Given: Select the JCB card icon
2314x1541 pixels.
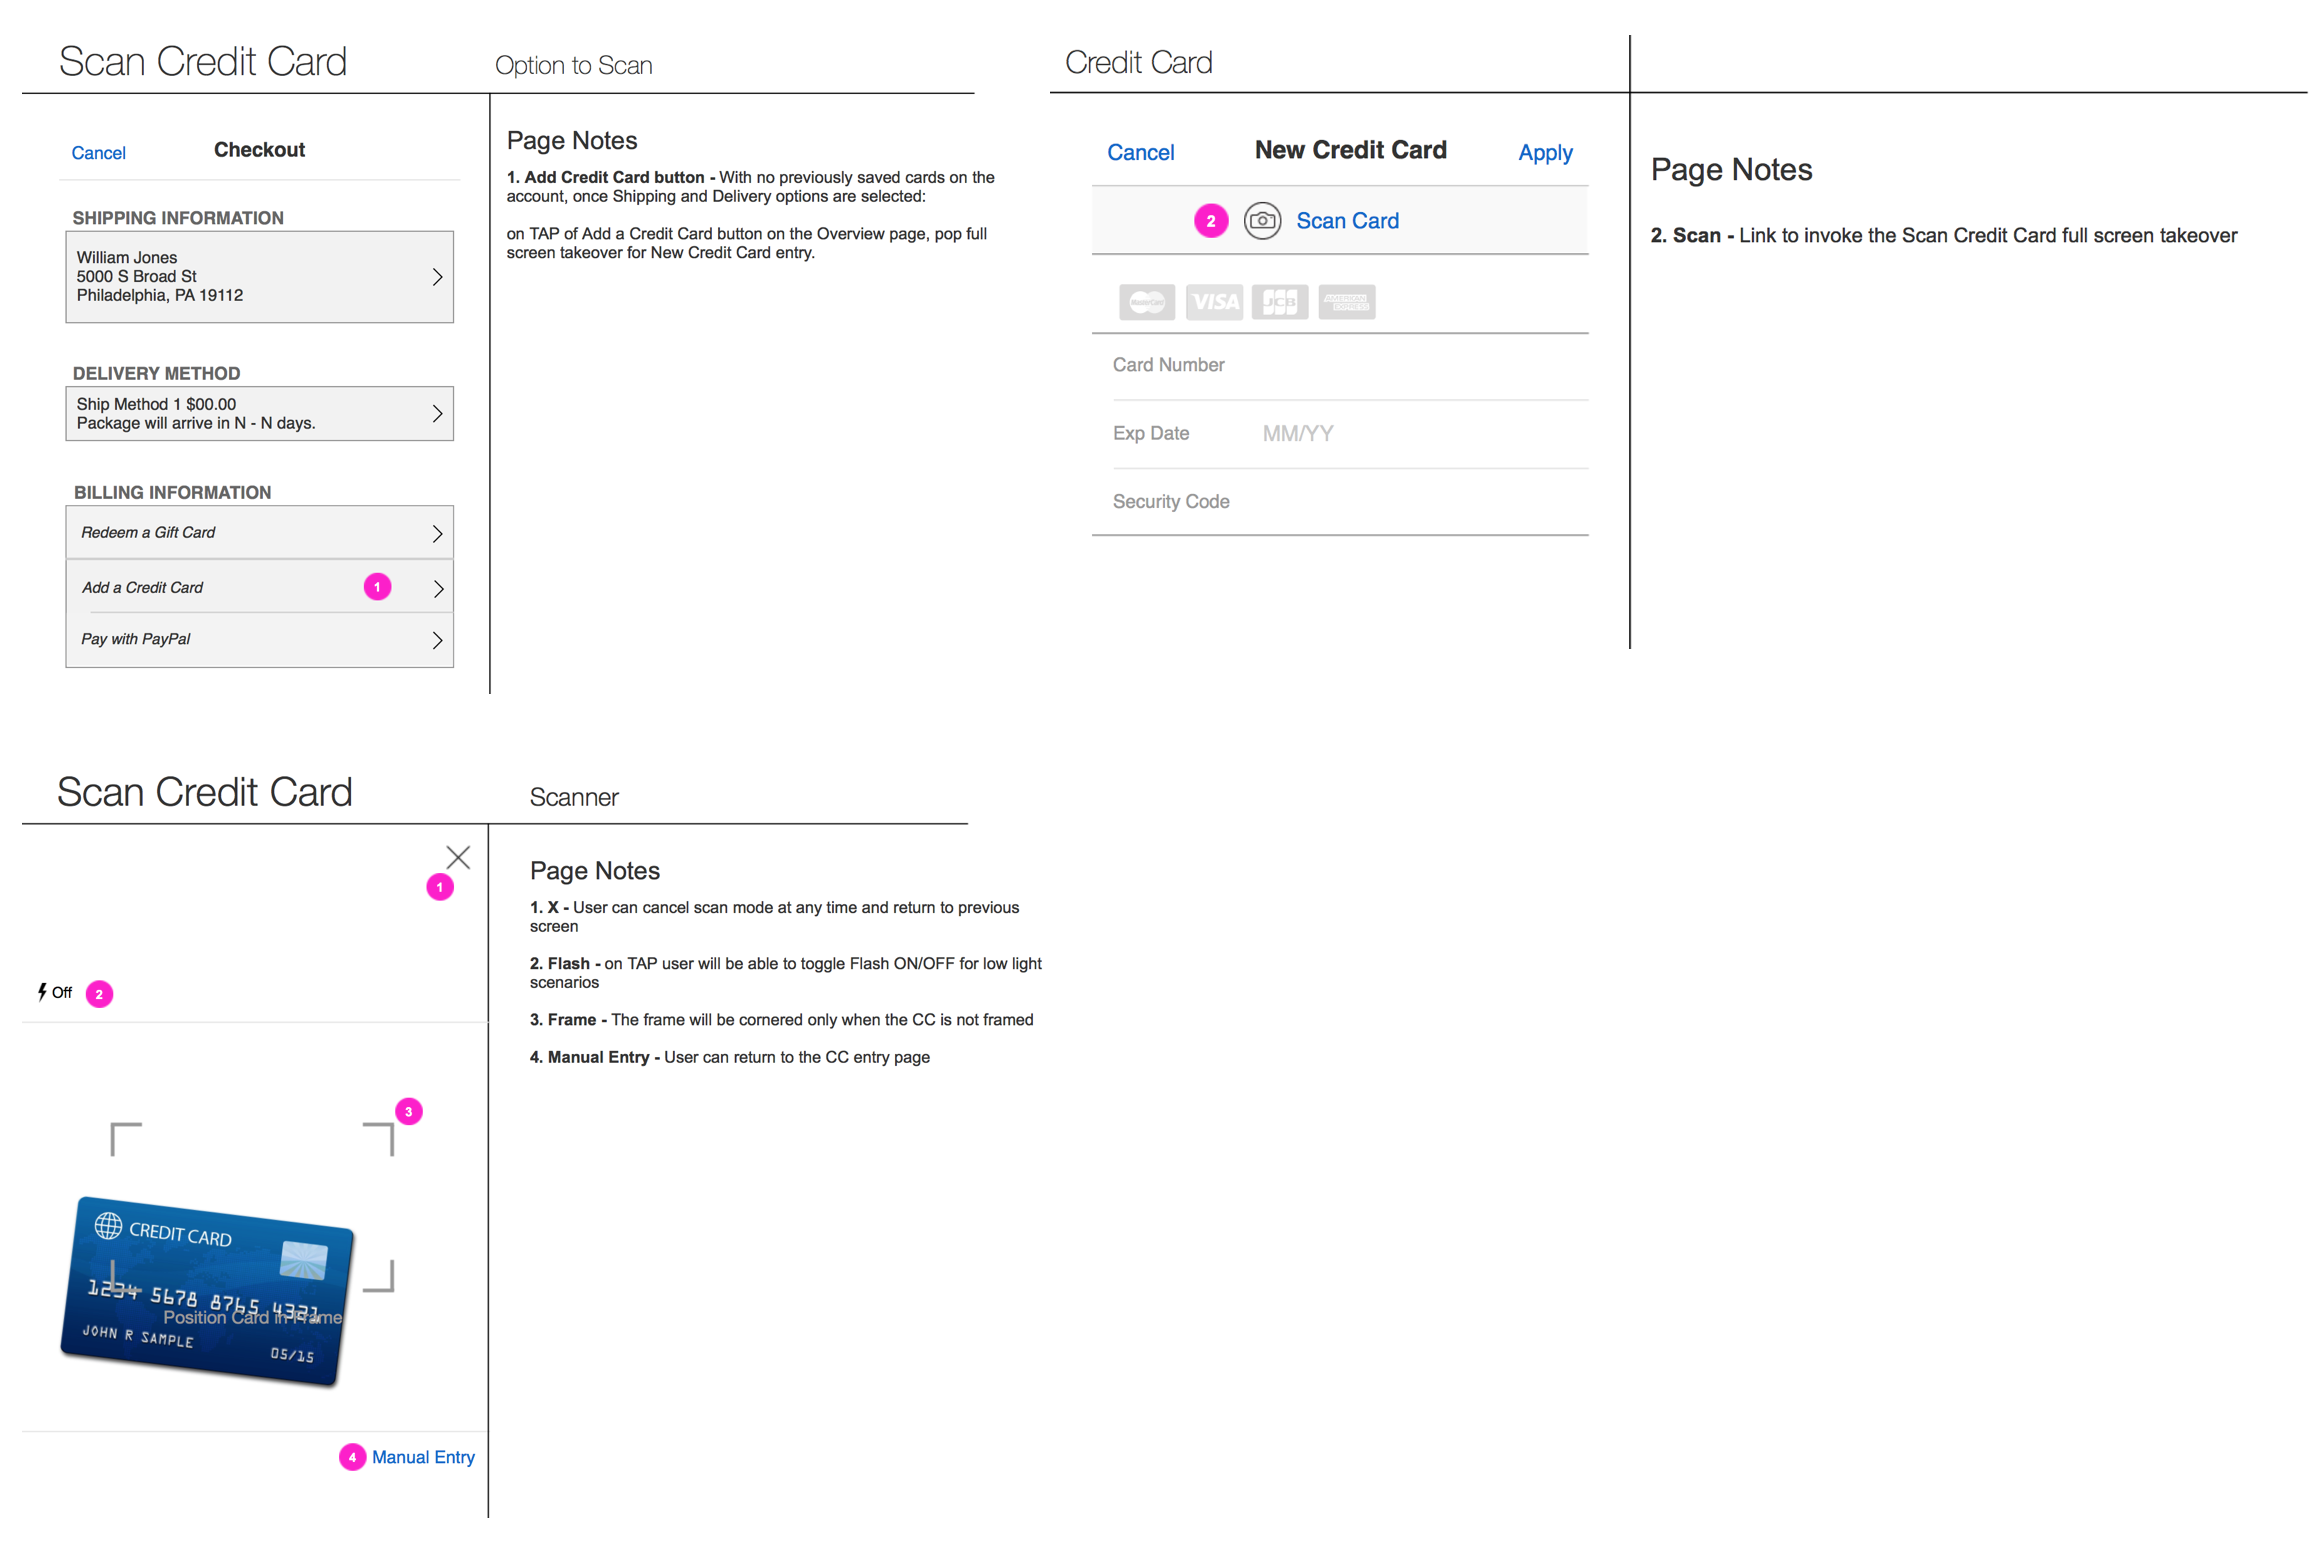Looking at the screenshot, I should tap(1279, 302).
